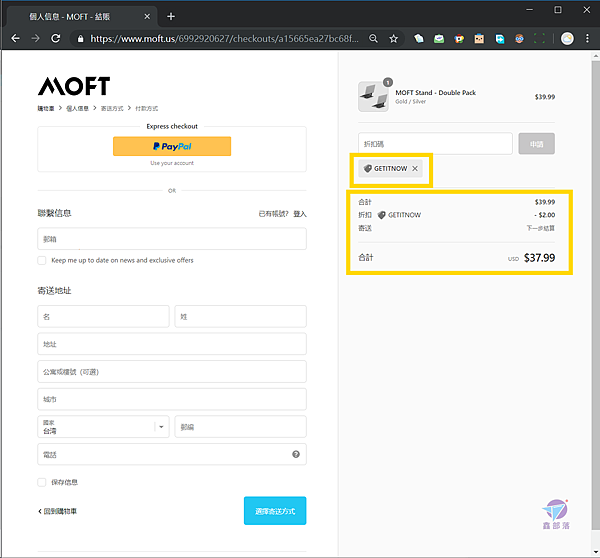600x558 pixels.
Task: Click 'MOFT Stand - Double Pack' product name
Action: tap(435, 93)
